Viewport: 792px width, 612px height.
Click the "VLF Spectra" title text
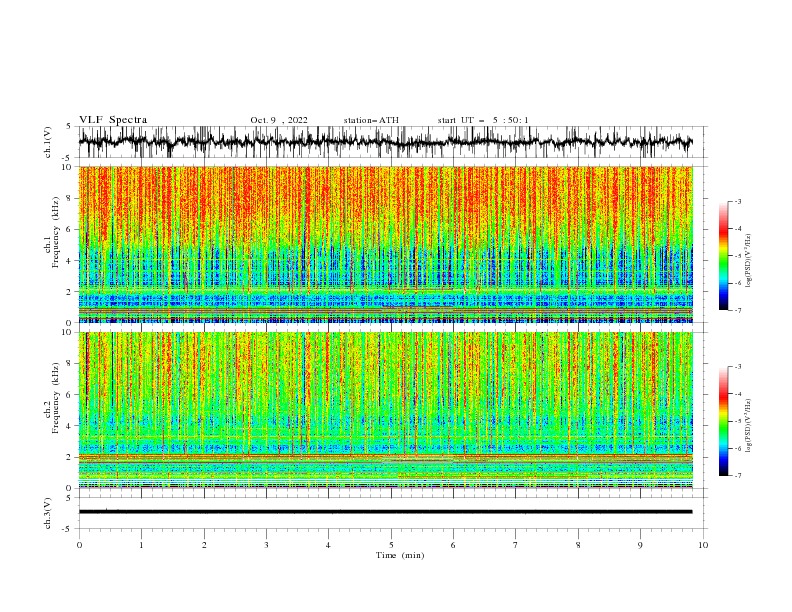click(x=113, y=120)
